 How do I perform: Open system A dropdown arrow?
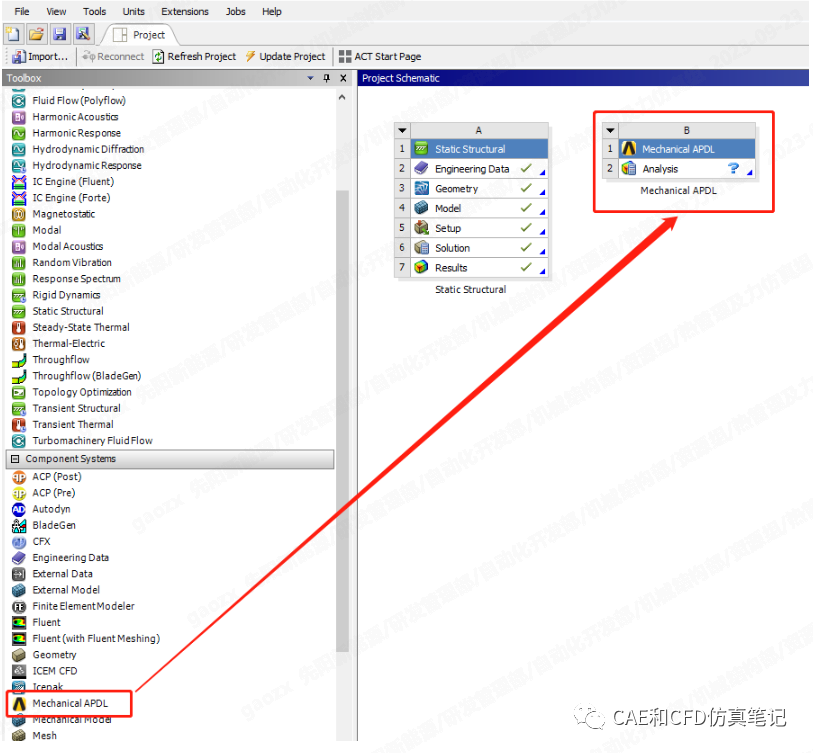tap(402, 130)
